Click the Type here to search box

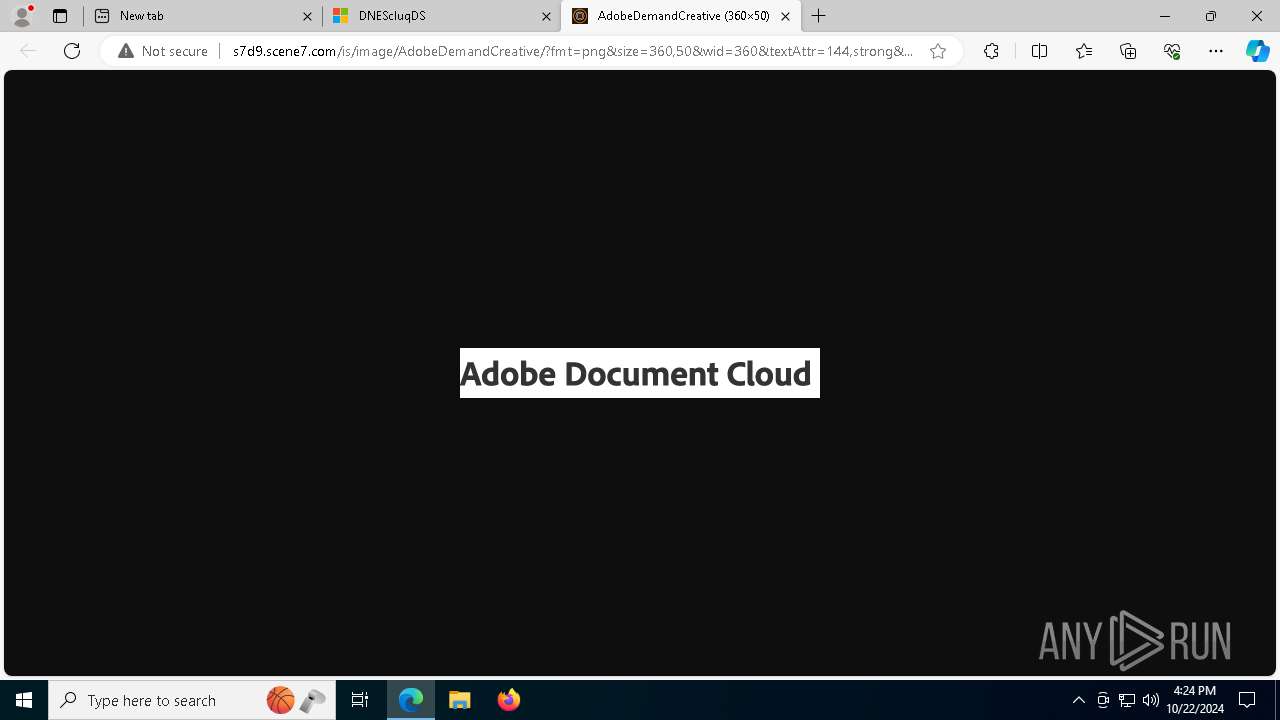(x=193, y=700)
